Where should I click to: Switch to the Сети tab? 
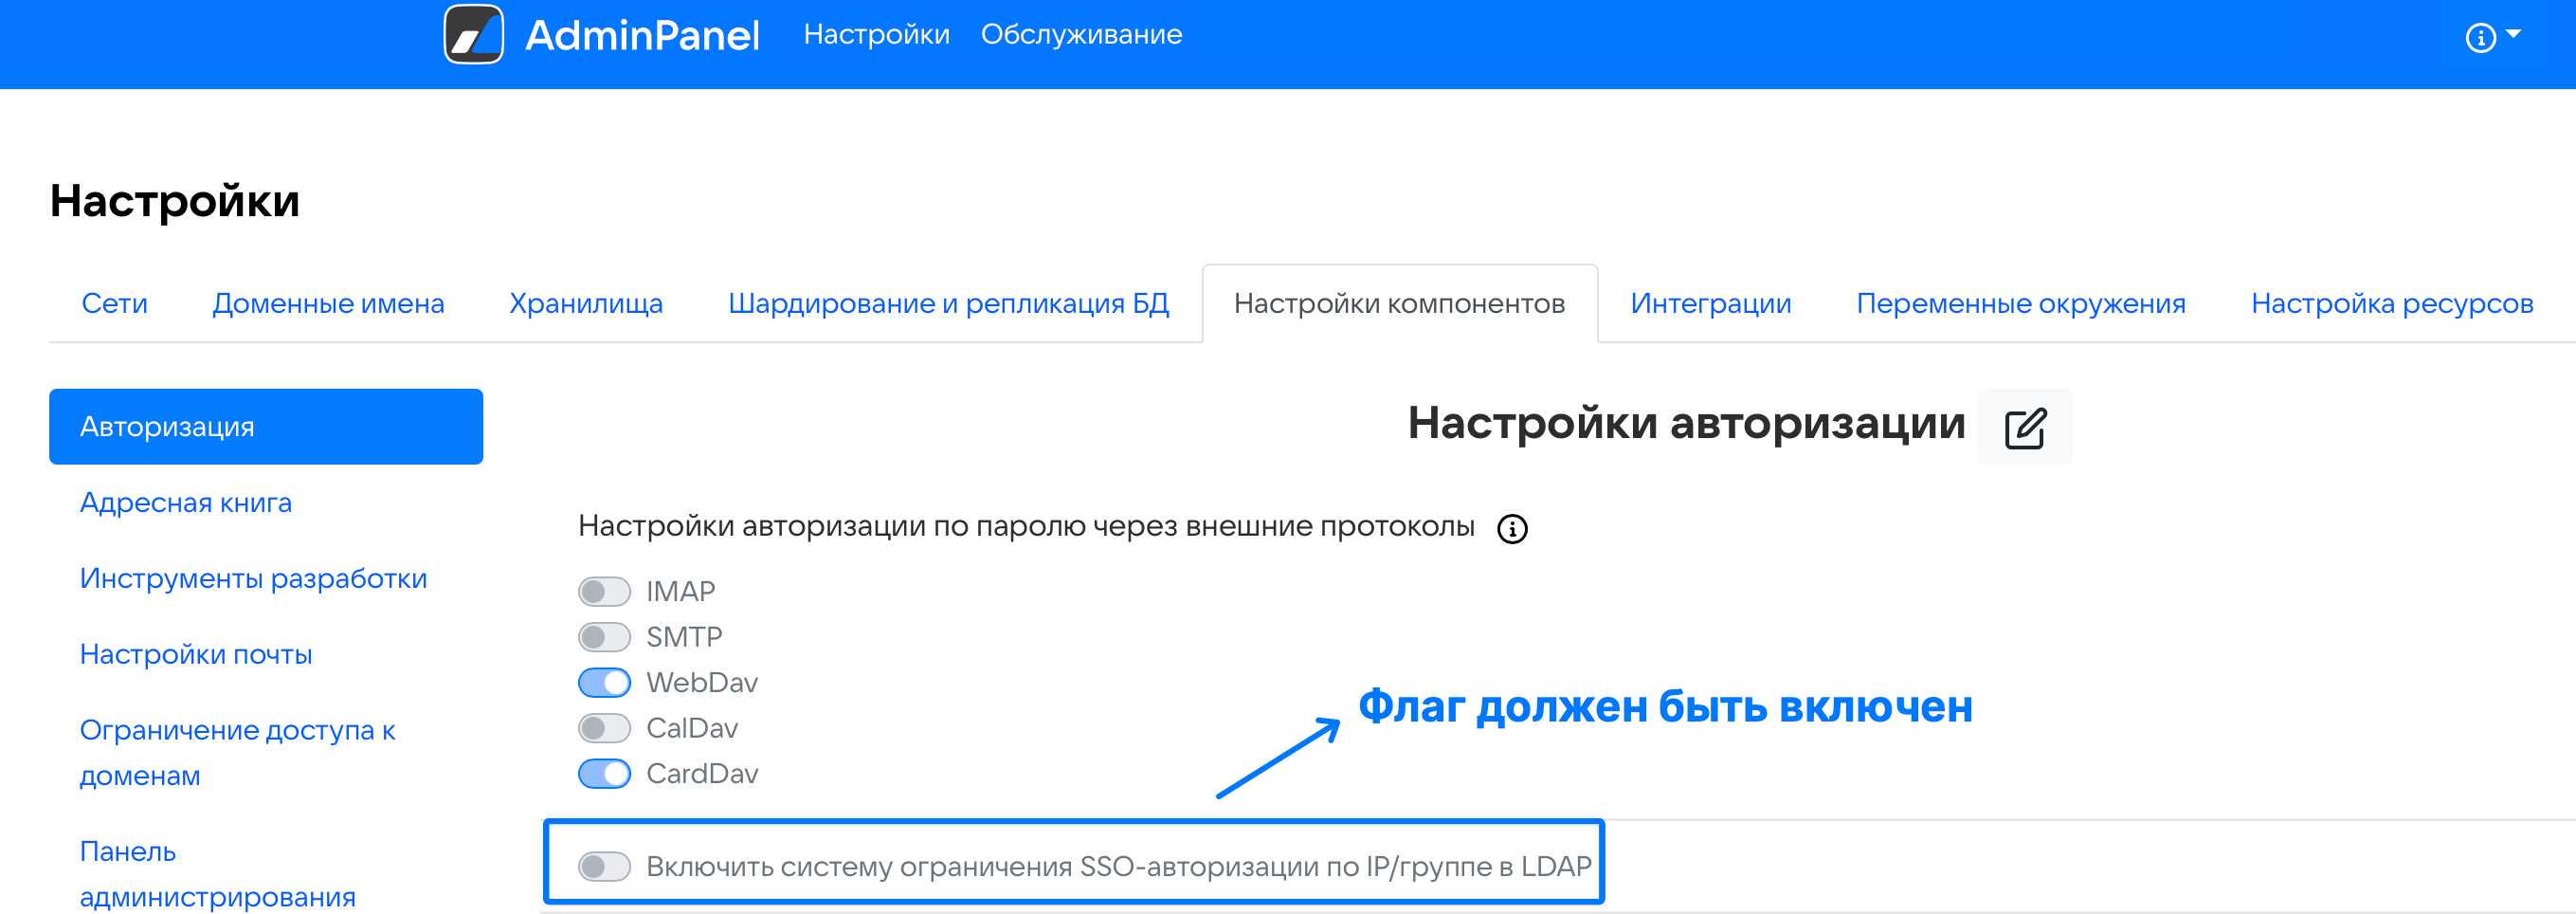114,303
